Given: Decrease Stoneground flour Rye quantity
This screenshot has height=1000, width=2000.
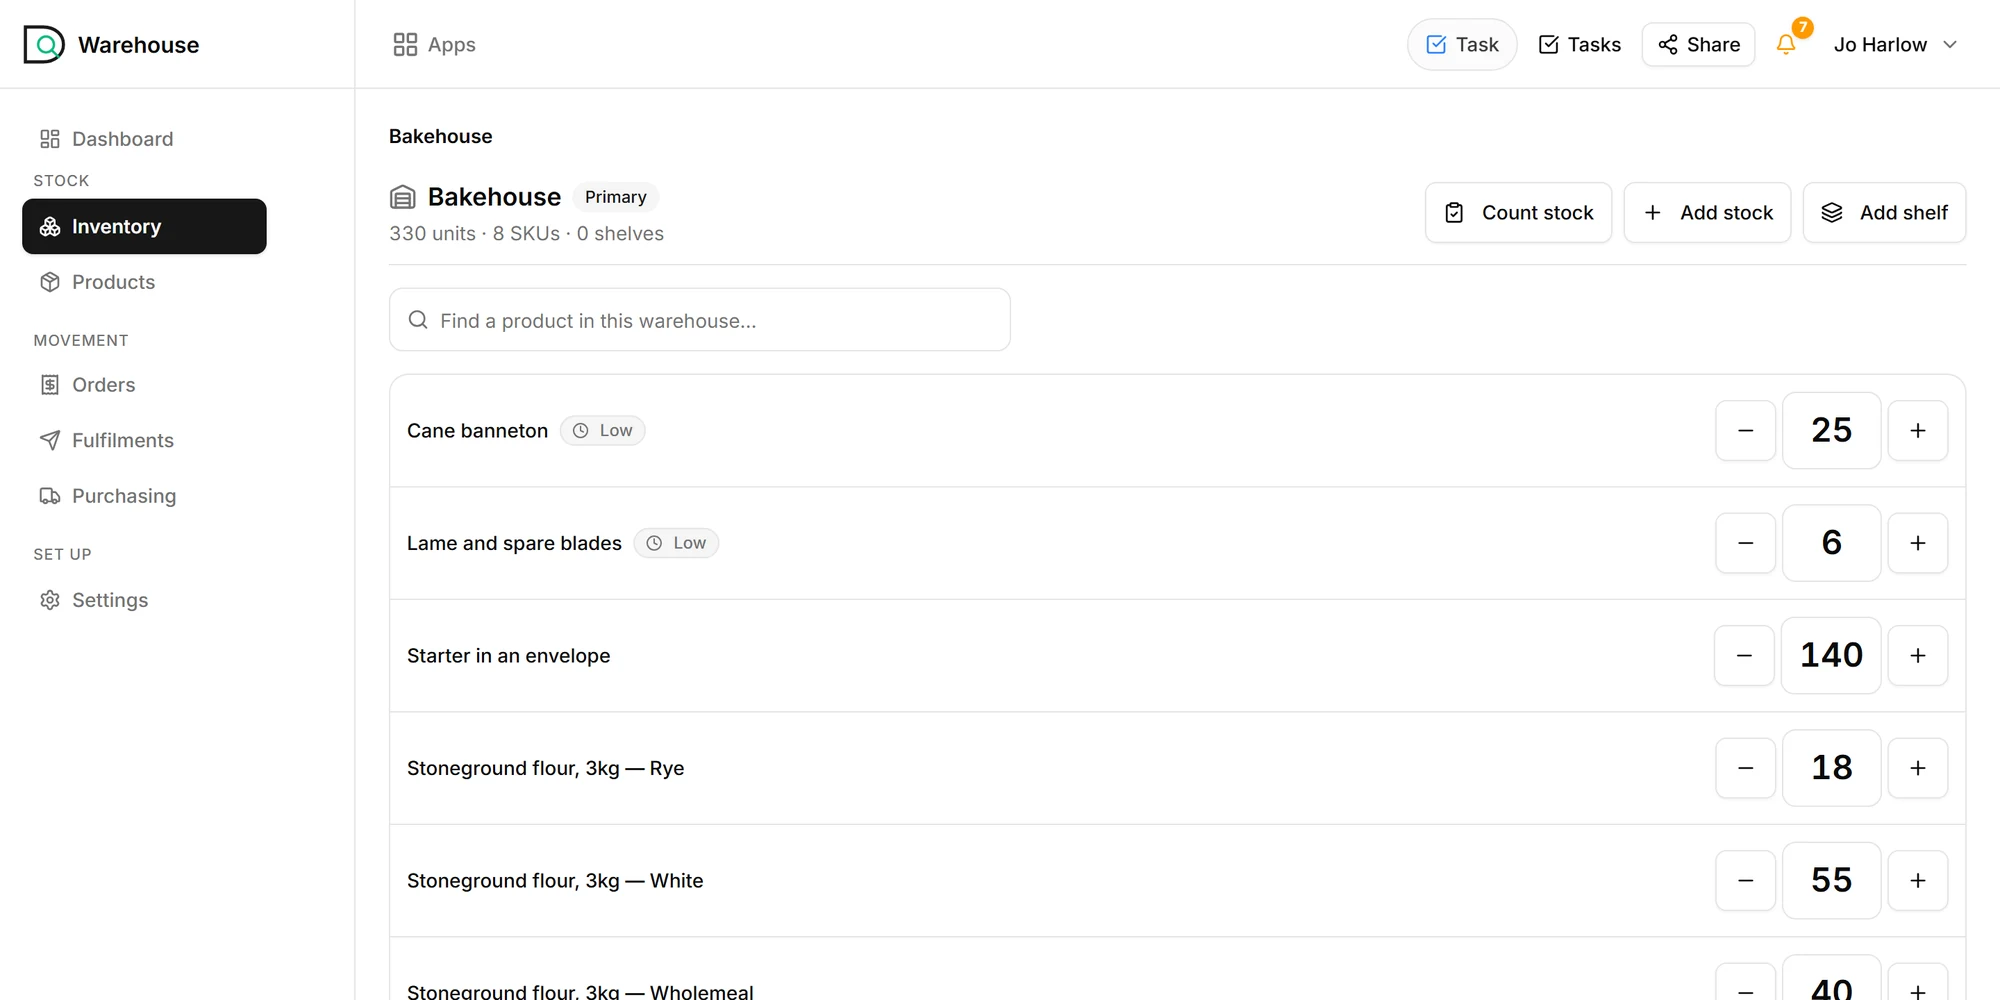Looking at the screenshot, I should (1745, 768).
